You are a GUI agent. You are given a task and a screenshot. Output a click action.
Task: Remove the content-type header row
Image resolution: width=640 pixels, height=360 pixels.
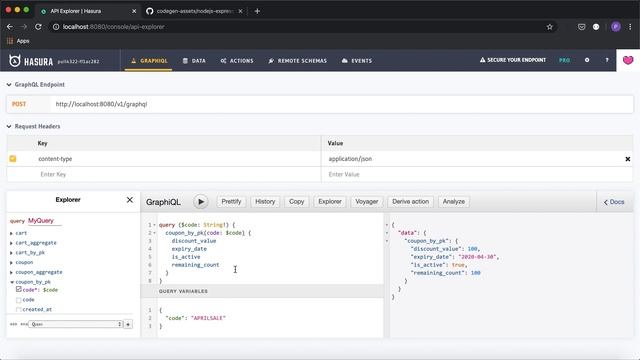628,159
